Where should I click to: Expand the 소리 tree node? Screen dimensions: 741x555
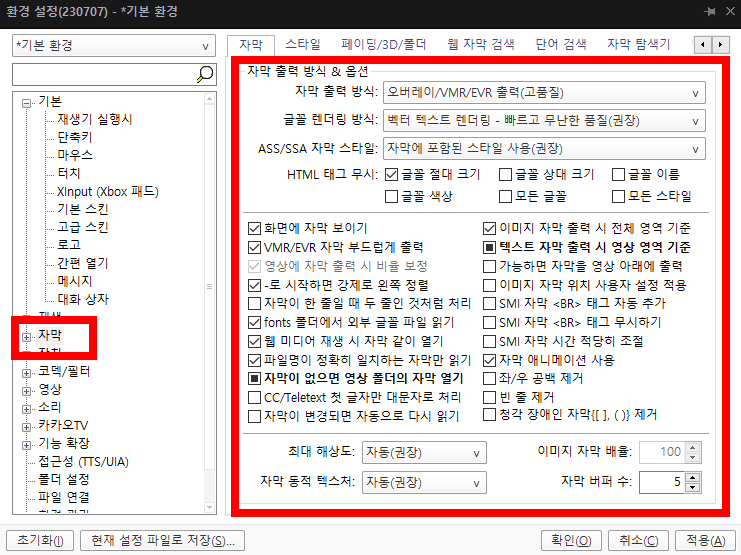pos(27,409)
